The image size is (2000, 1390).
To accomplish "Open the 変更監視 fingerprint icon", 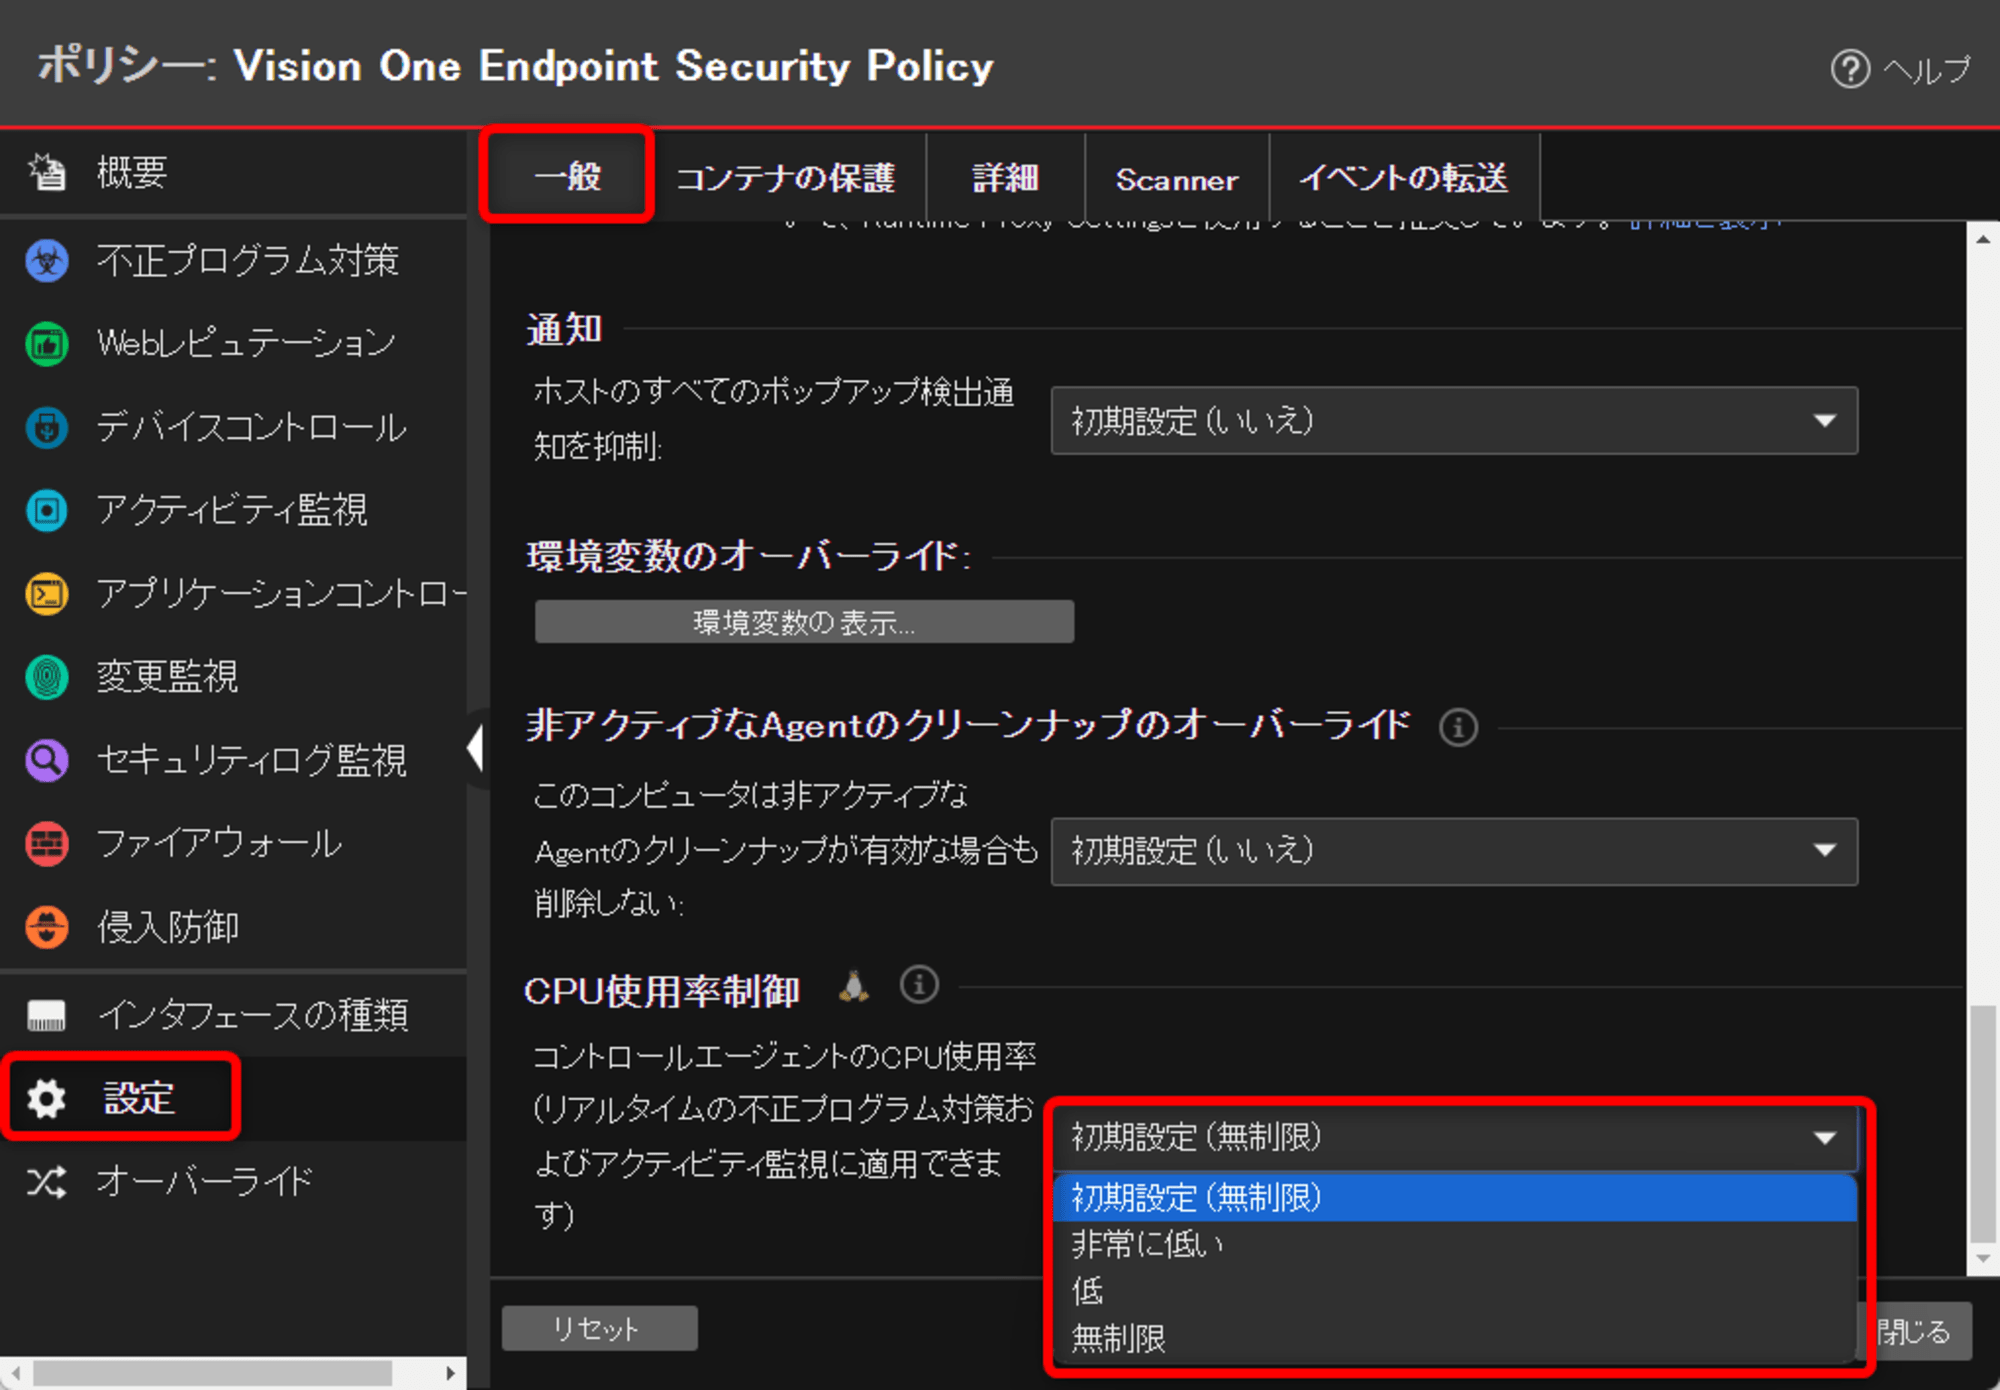I will coord(47,677).
